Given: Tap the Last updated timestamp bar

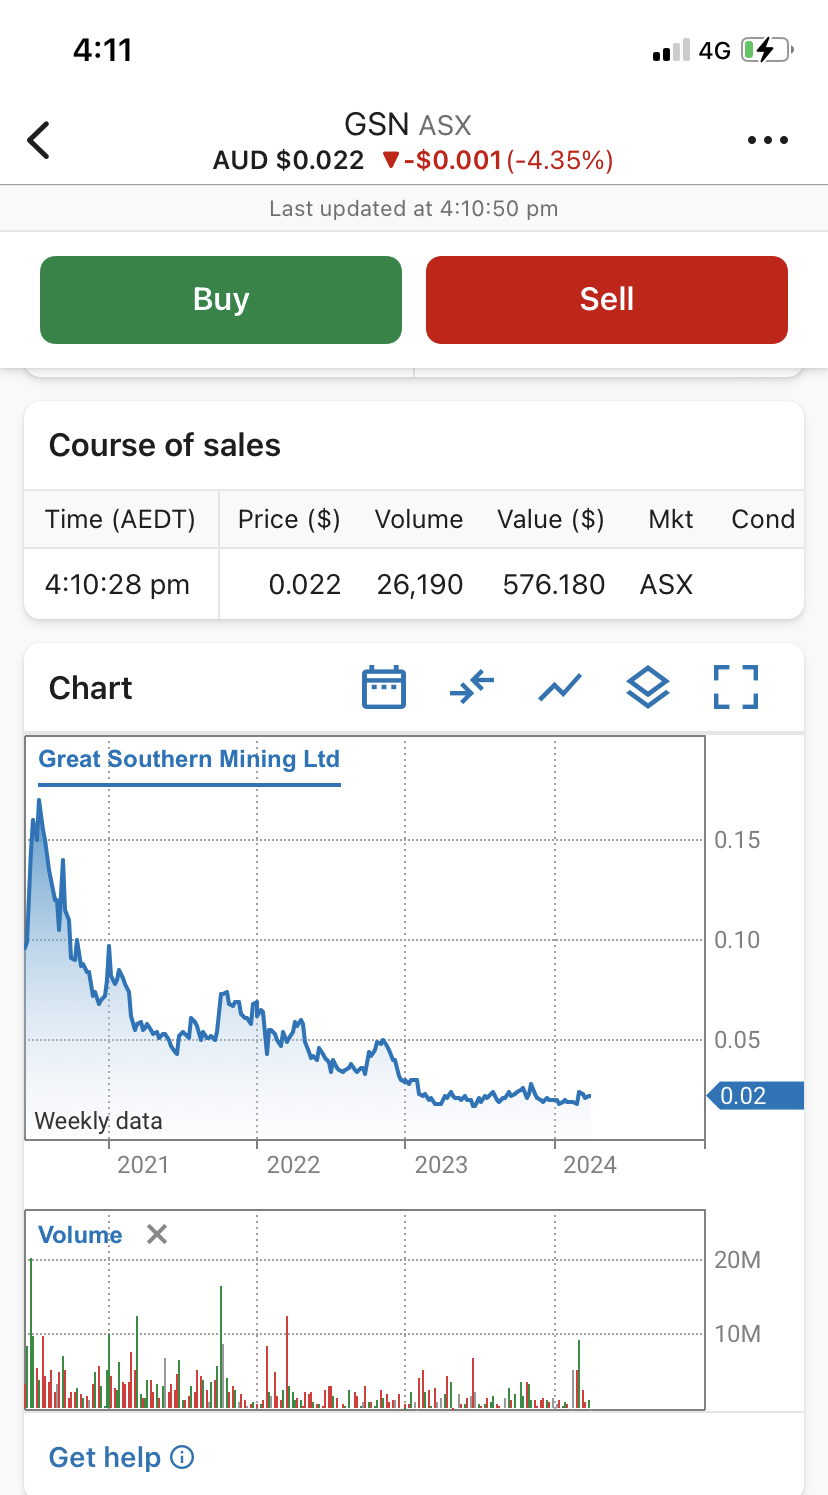Looking at the screenshot, I should (x=414, y=209).
